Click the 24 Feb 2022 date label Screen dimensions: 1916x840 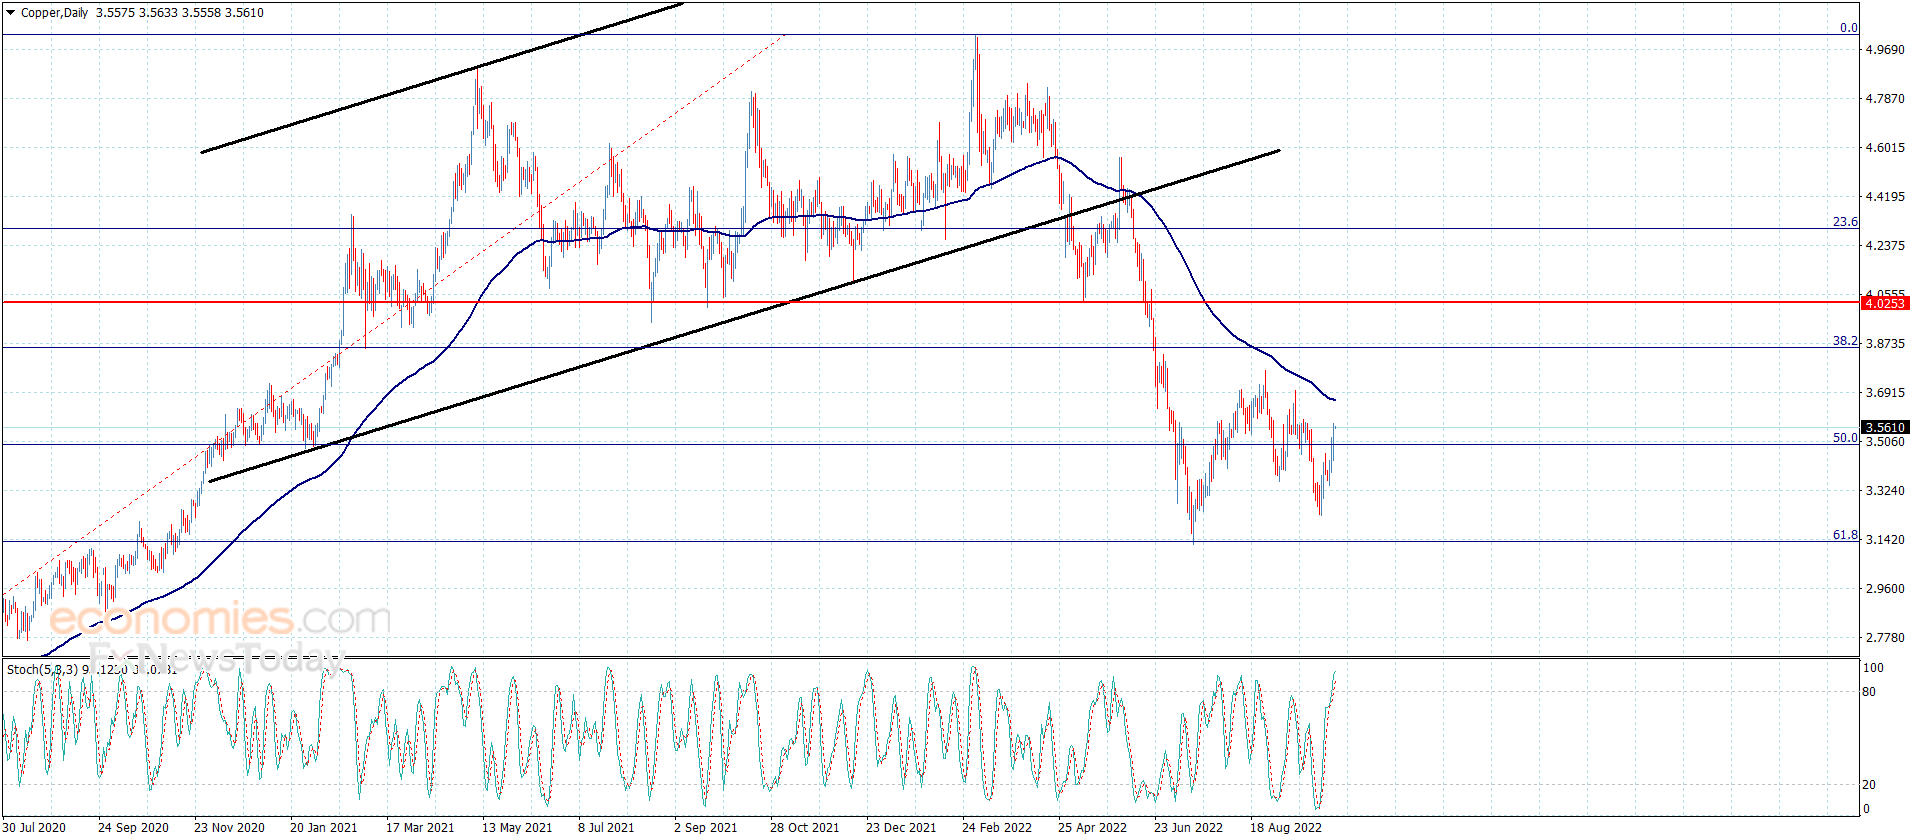(x=996, y=827)
